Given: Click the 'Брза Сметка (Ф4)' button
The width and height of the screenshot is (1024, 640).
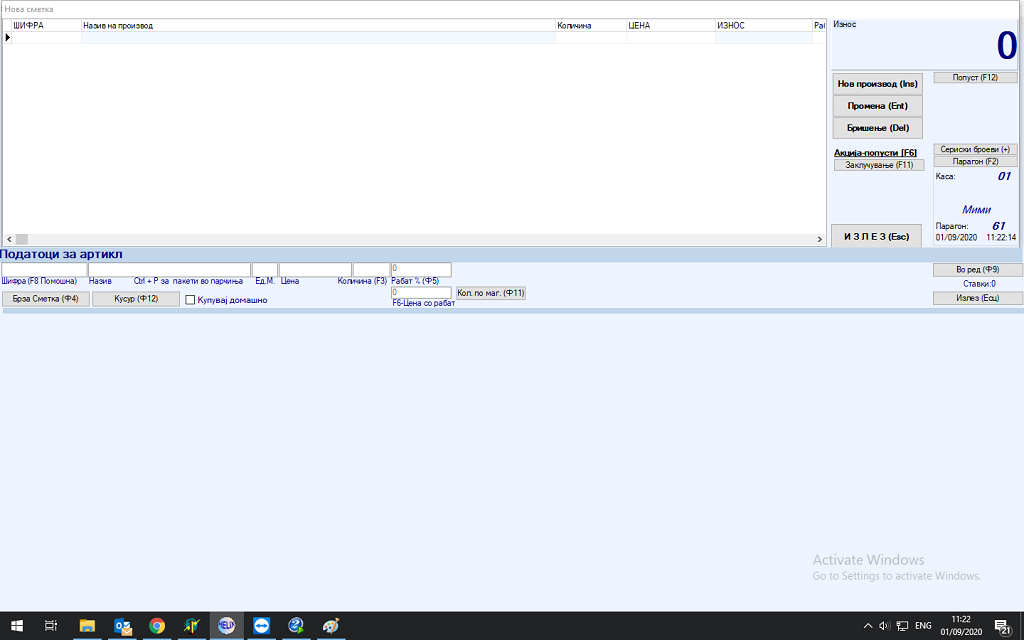Looking at the screenshot, I should click(45, 299).
